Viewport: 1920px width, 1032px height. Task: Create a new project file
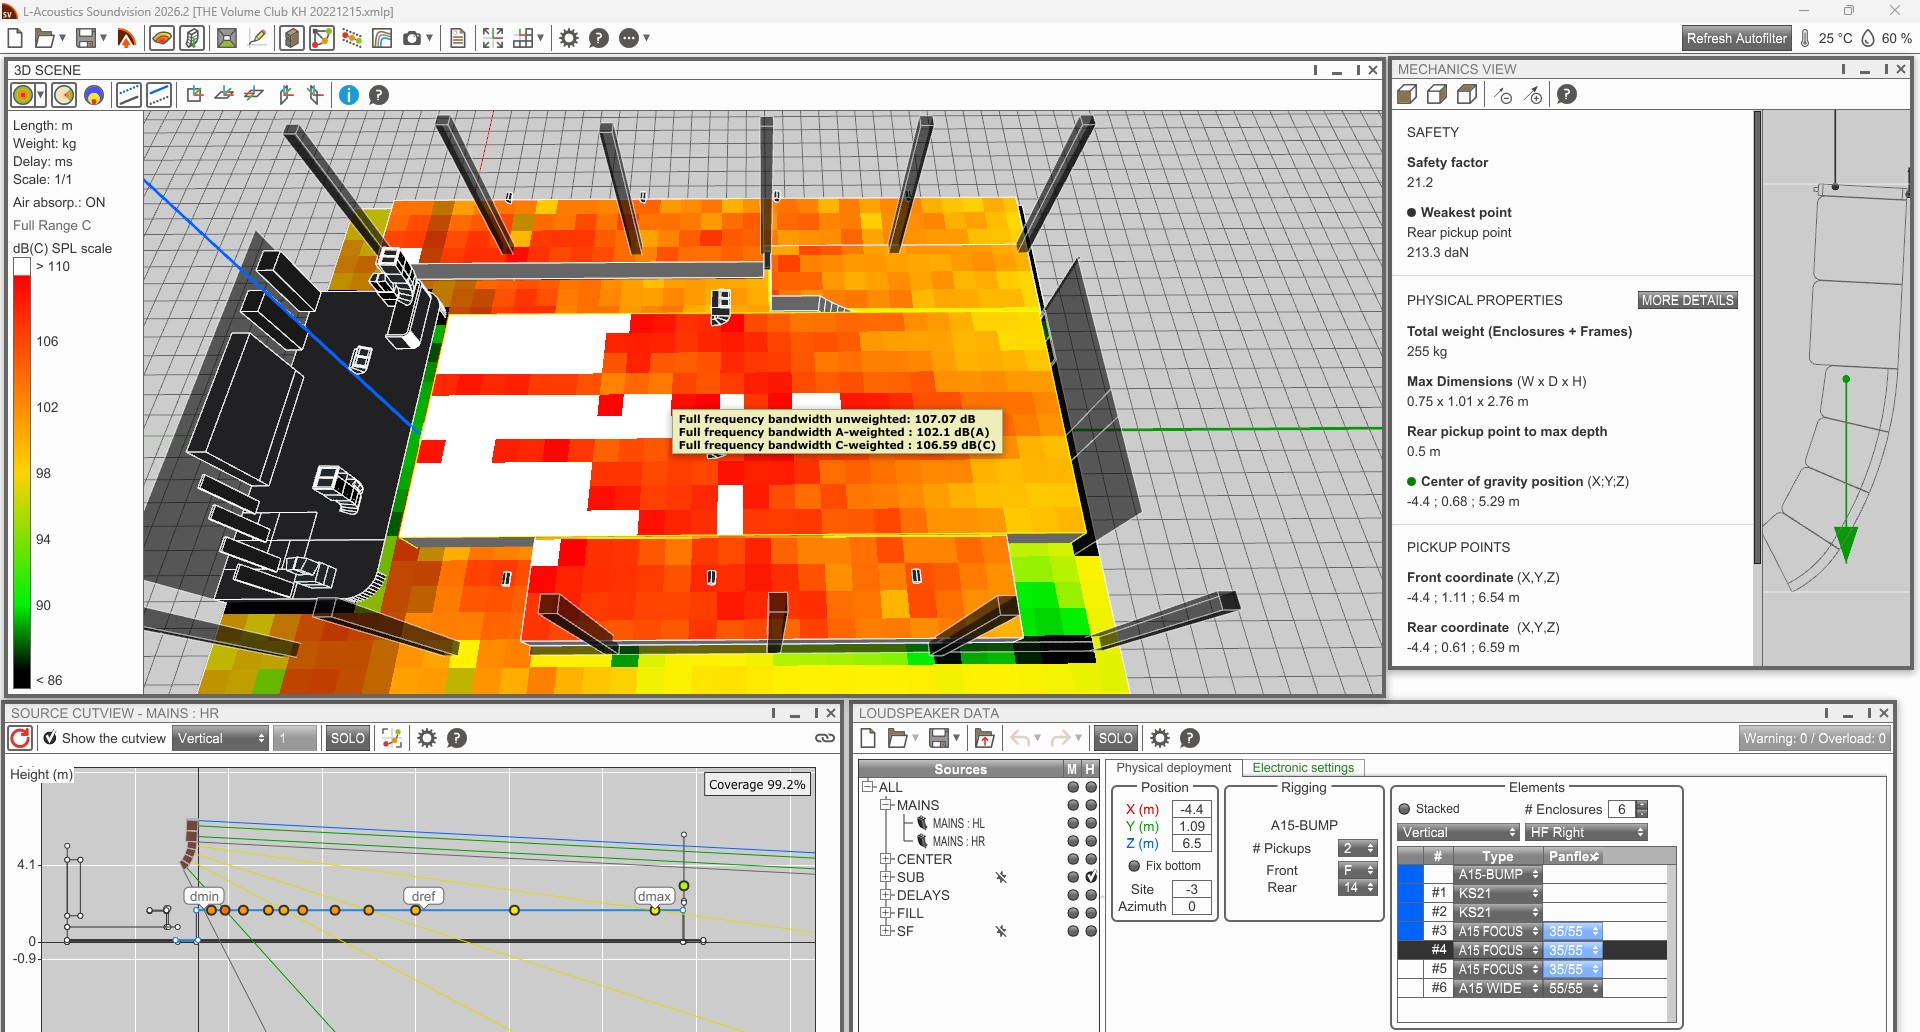pos(15,38)
